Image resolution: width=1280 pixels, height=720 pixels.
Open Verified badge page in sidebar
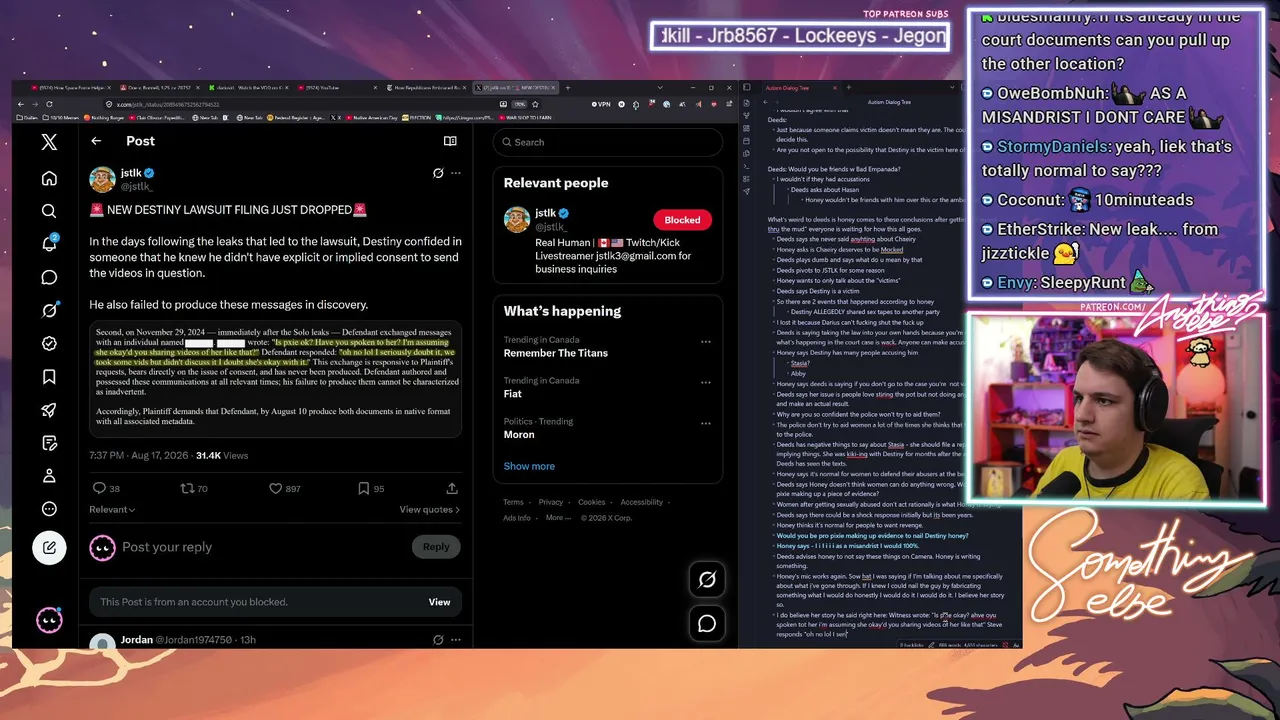tap(49, 343)
